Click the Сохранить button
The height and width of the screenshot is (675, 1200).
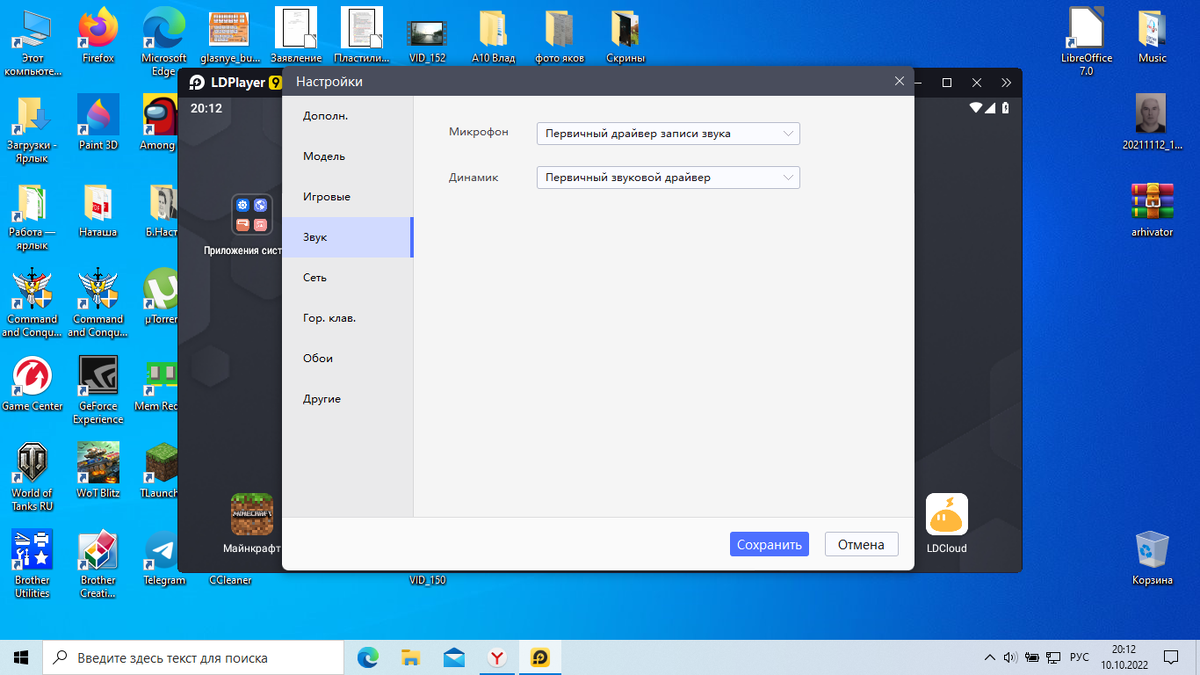(769, 545)
